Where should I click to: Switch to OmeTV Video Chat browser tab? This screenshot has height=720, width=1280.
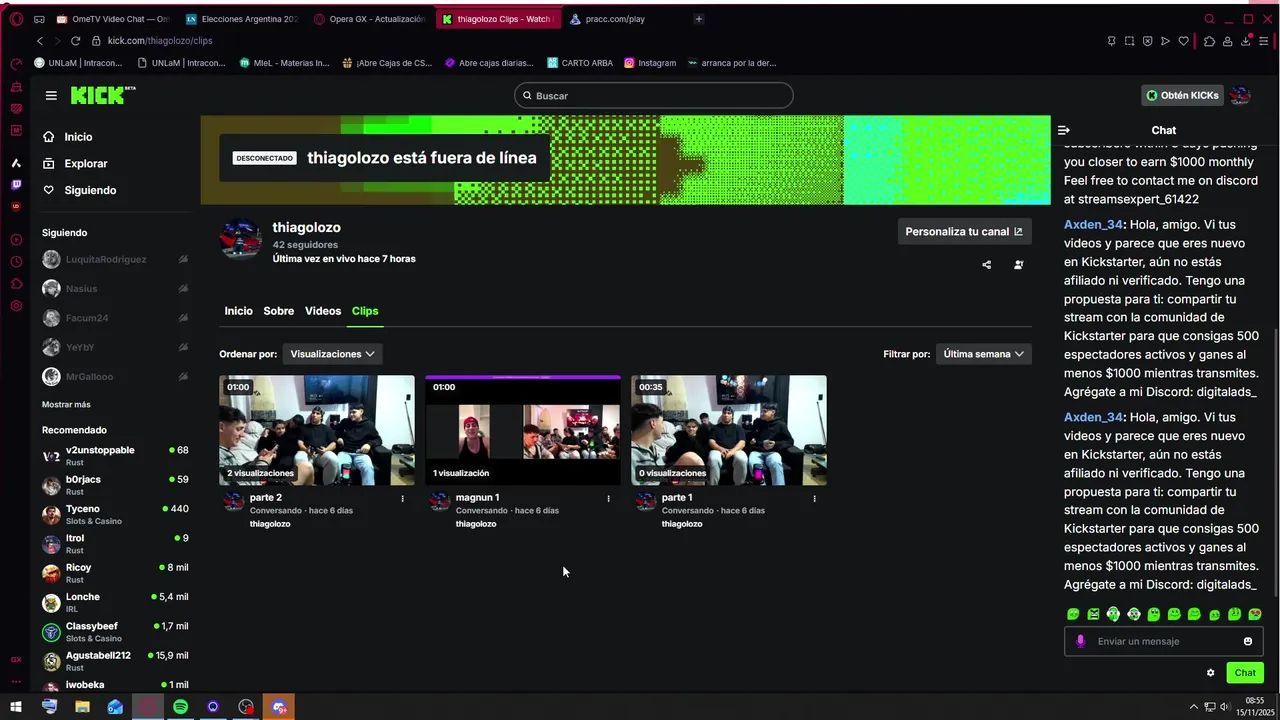tap(113, 19)
